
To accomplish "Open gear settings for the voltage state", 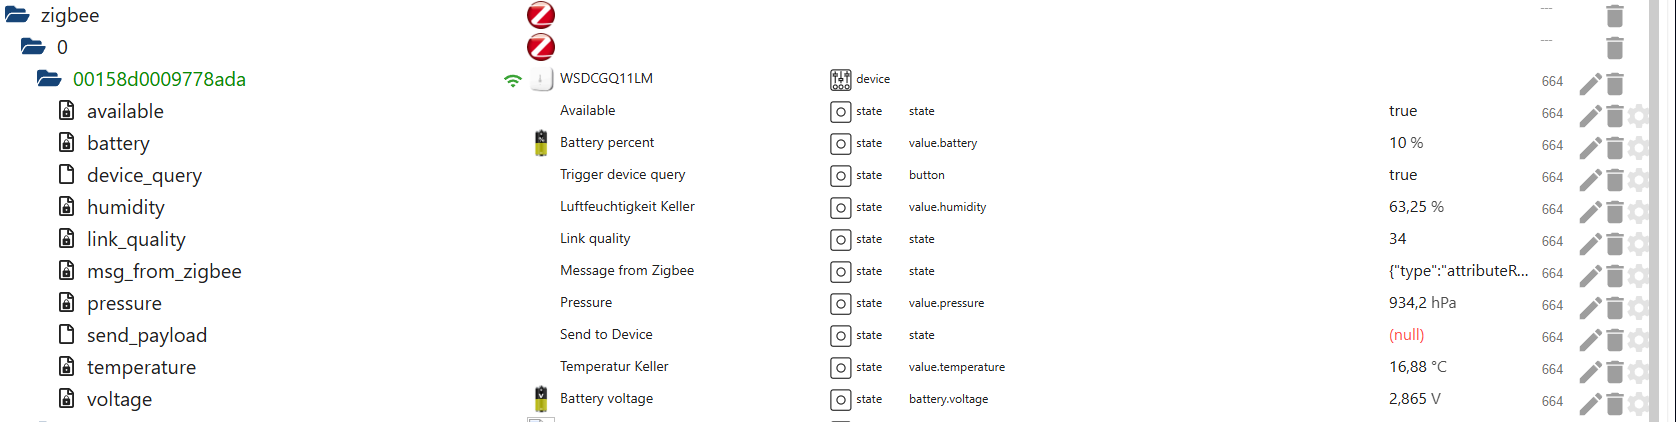I will pyautogui.click(x=1638, y=404).
